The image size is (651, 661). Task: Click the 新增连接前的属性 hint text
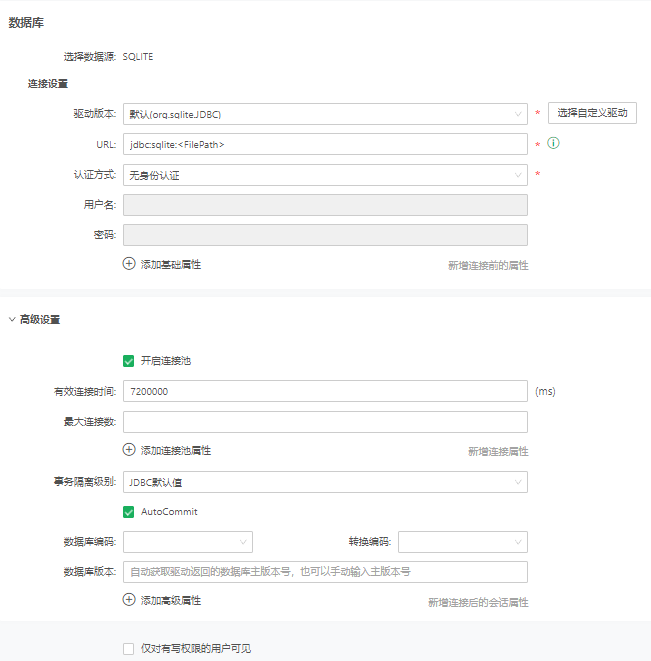pos(488,266)
